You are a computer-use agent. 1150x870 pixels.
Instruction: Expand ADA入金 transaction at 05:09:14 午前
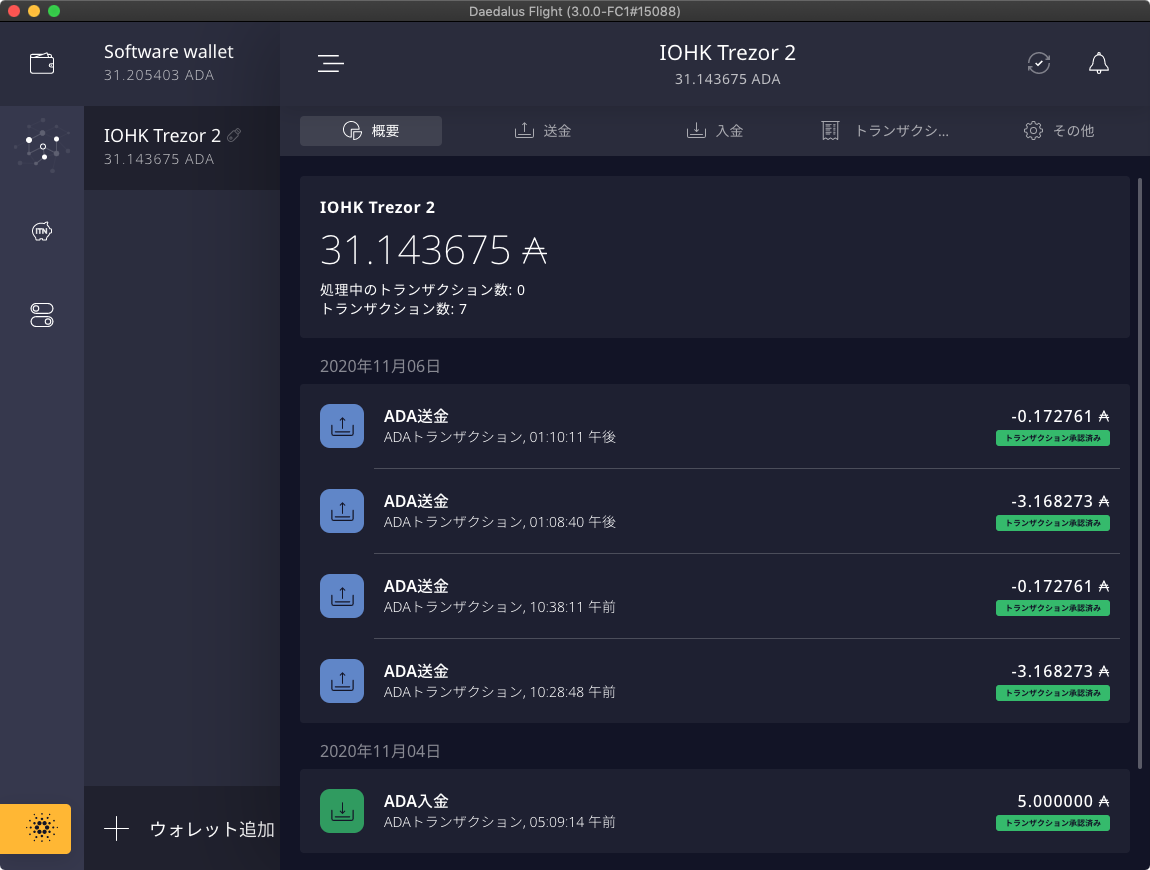coord(714,811)
